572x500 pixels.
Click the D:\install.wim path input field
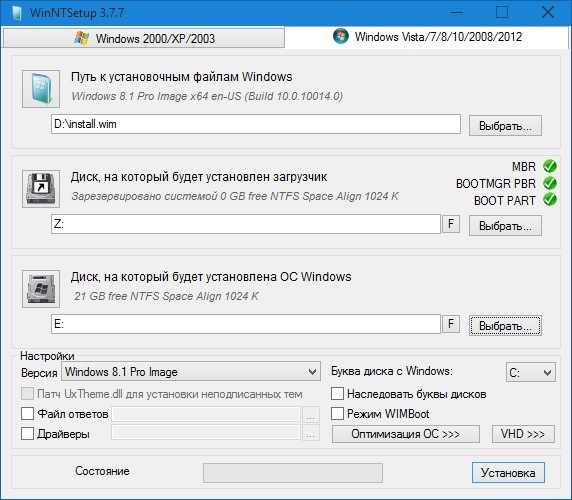(x=256, y=124)
